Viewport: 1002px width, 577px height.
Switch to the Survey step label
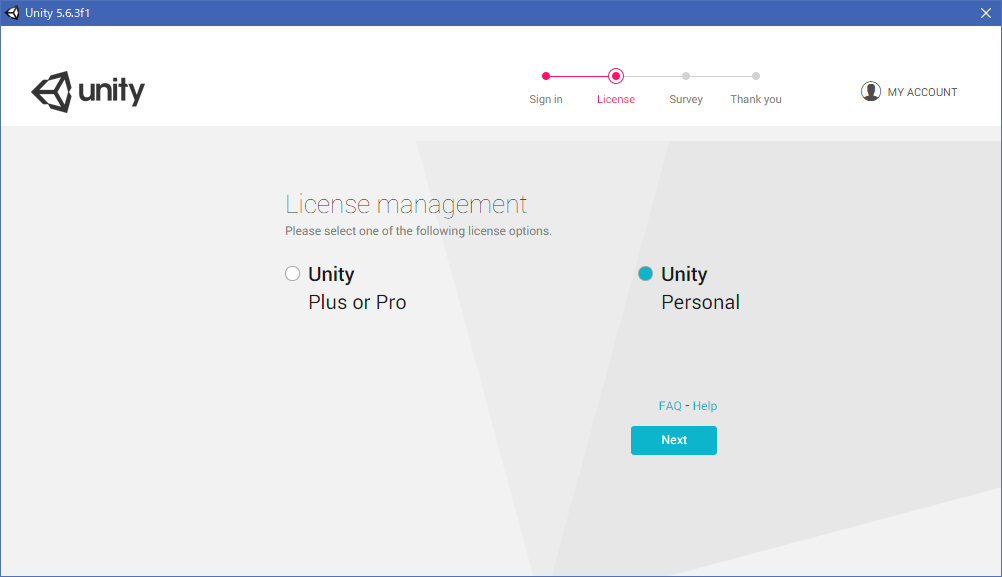(x=686, y=99)
